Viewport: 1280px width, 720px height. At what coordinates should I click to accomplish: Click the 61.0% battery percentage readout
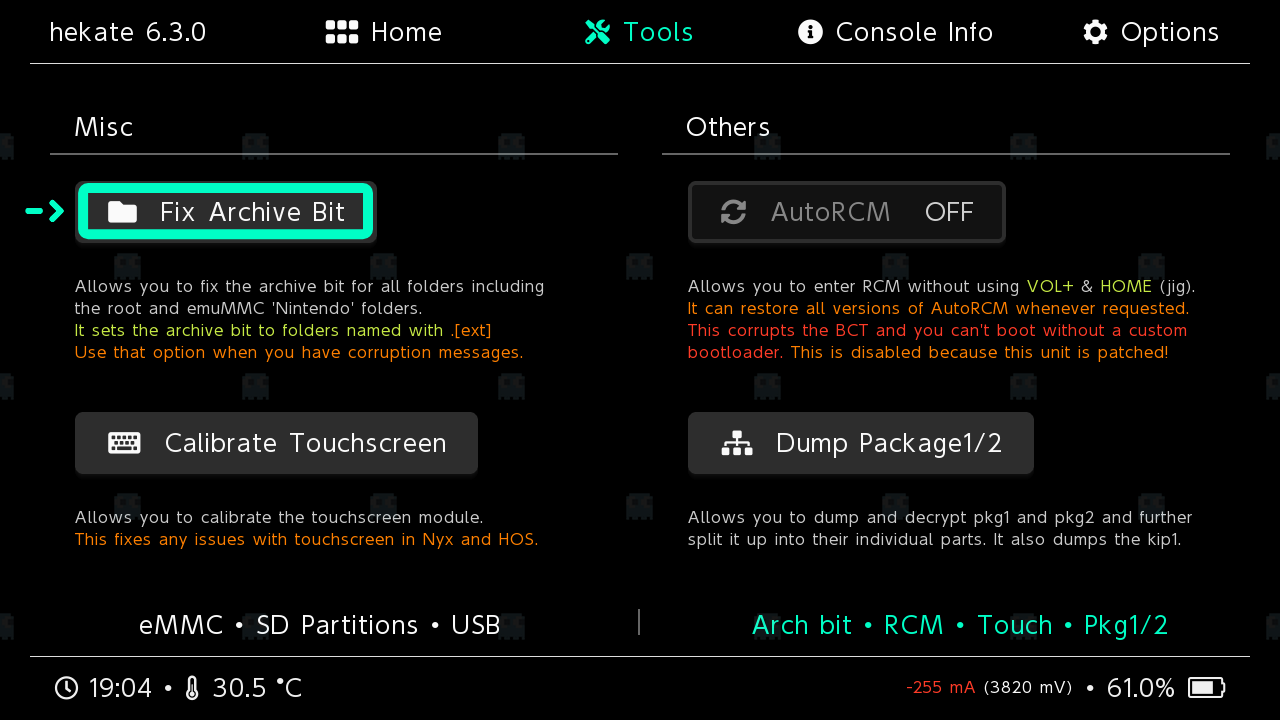click(x=1141, y=688)
